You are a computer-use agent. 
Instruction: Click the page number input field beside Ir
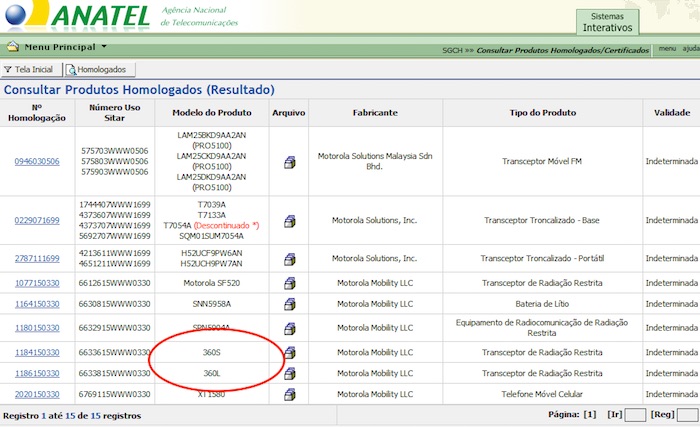[x=635, y=415]
